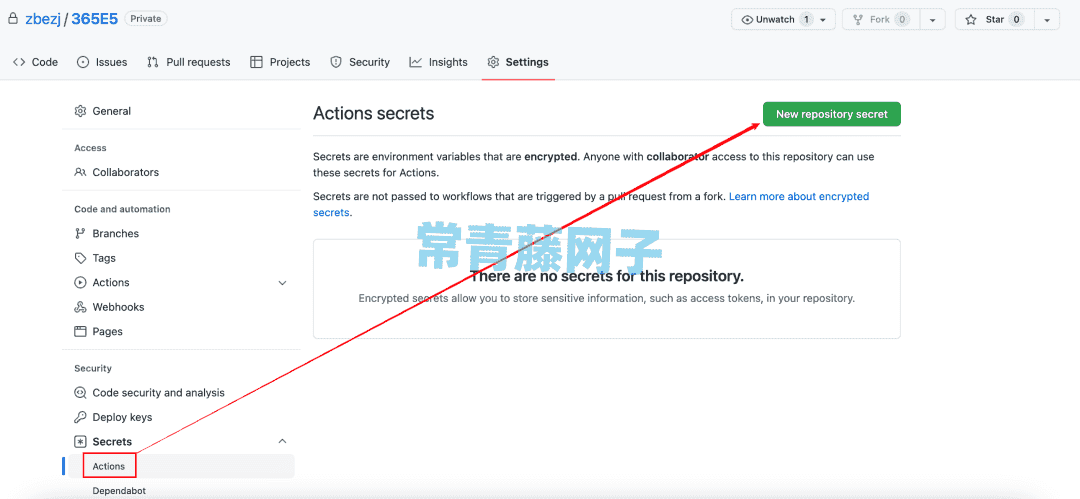Click the Fork icon
The width and height of the screenshot is (1080, 499).
(x=858, y=19)
